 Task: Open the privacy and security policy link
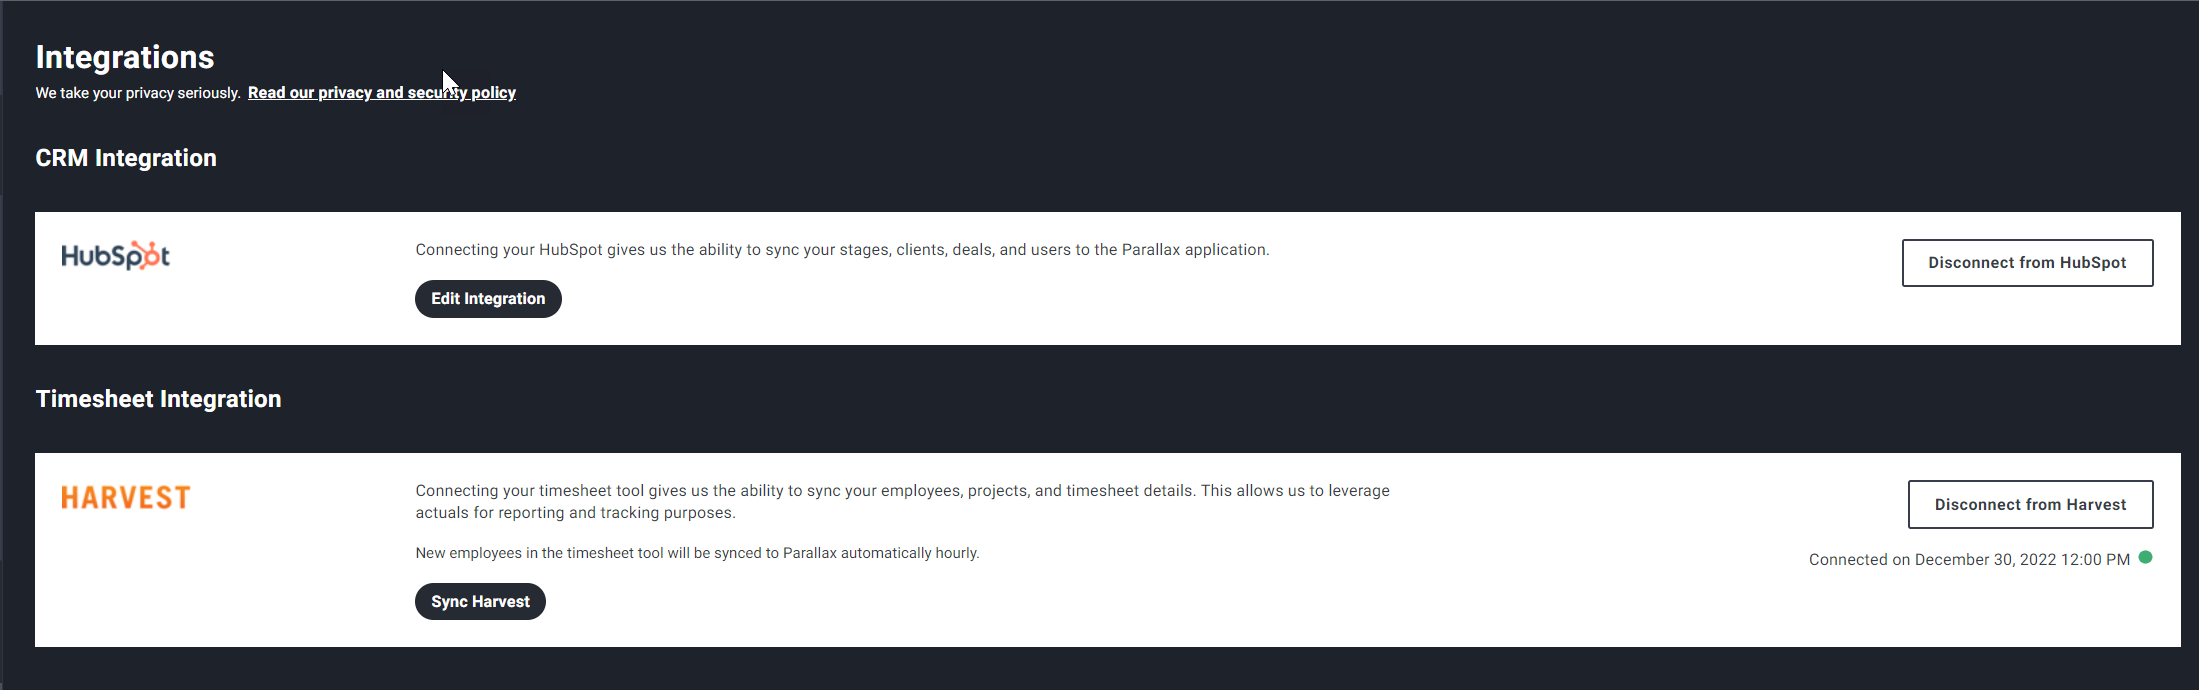pyautogui.click(x=382, y=92)
